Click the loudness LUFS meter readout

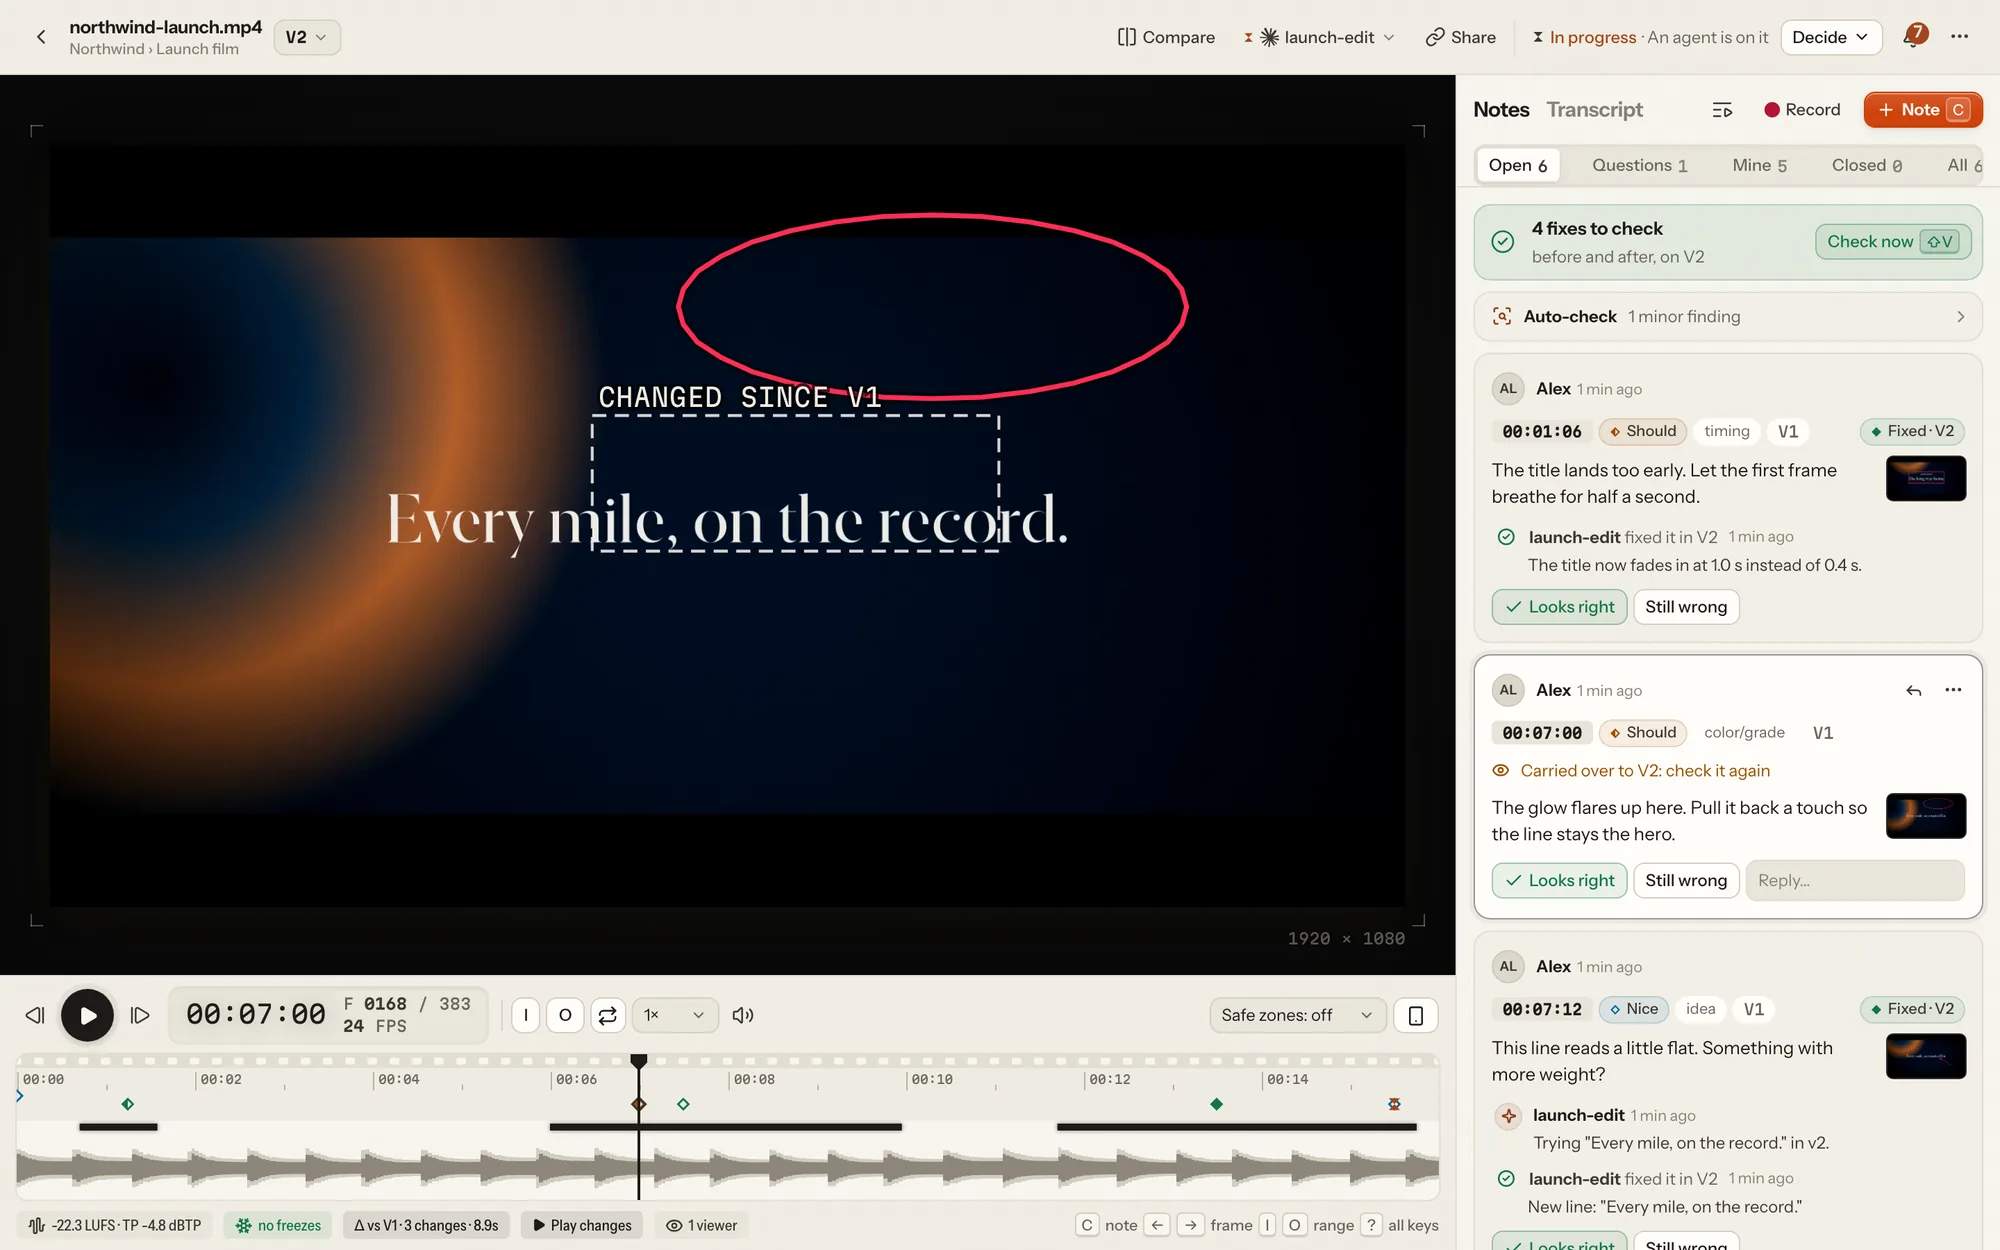point(115,1225)
